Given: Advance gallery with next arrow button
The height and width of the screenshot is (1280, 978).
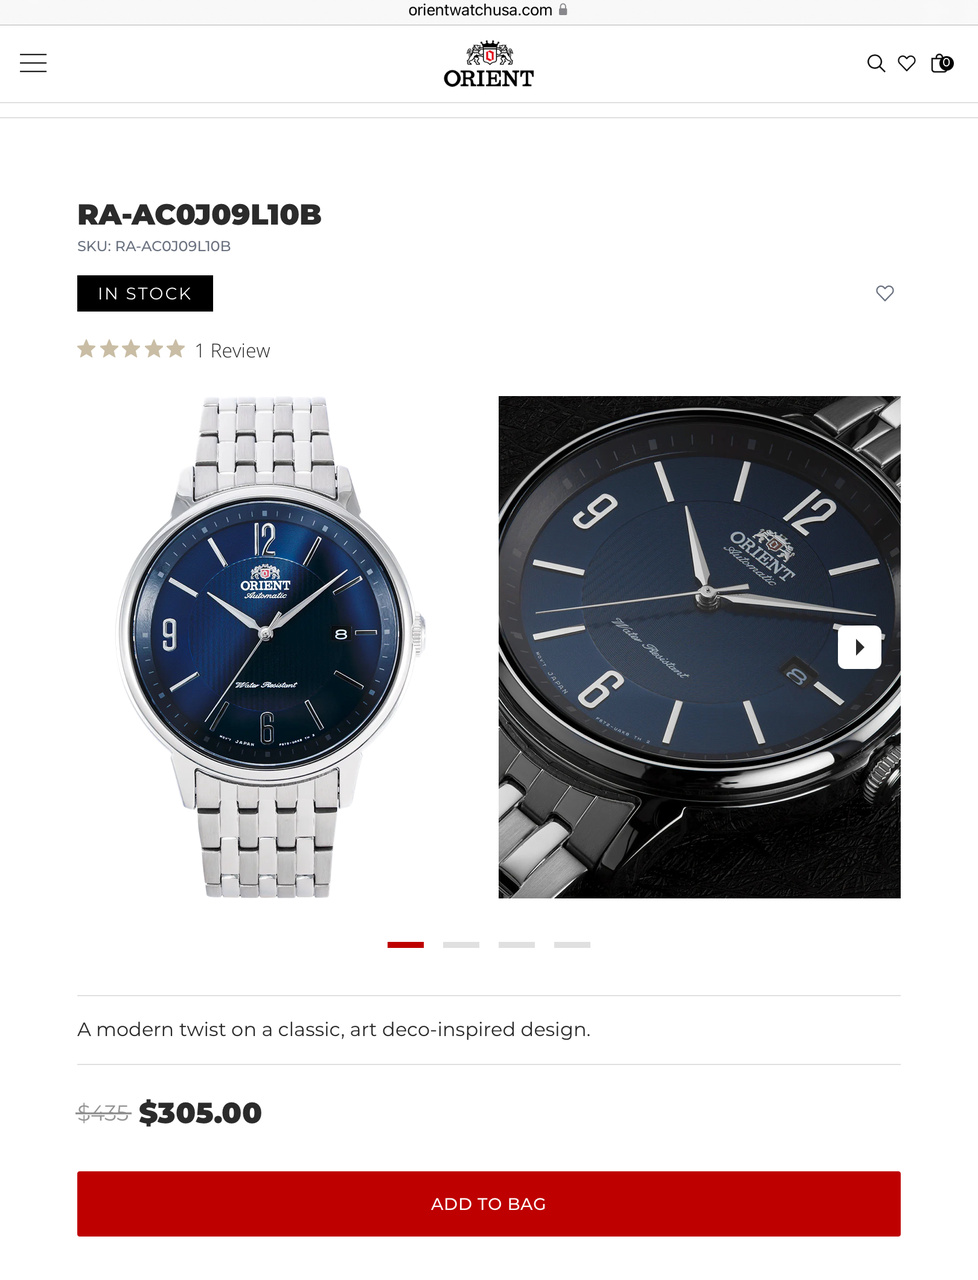Looking at the screenshot, I should click(x=859, y=647).
